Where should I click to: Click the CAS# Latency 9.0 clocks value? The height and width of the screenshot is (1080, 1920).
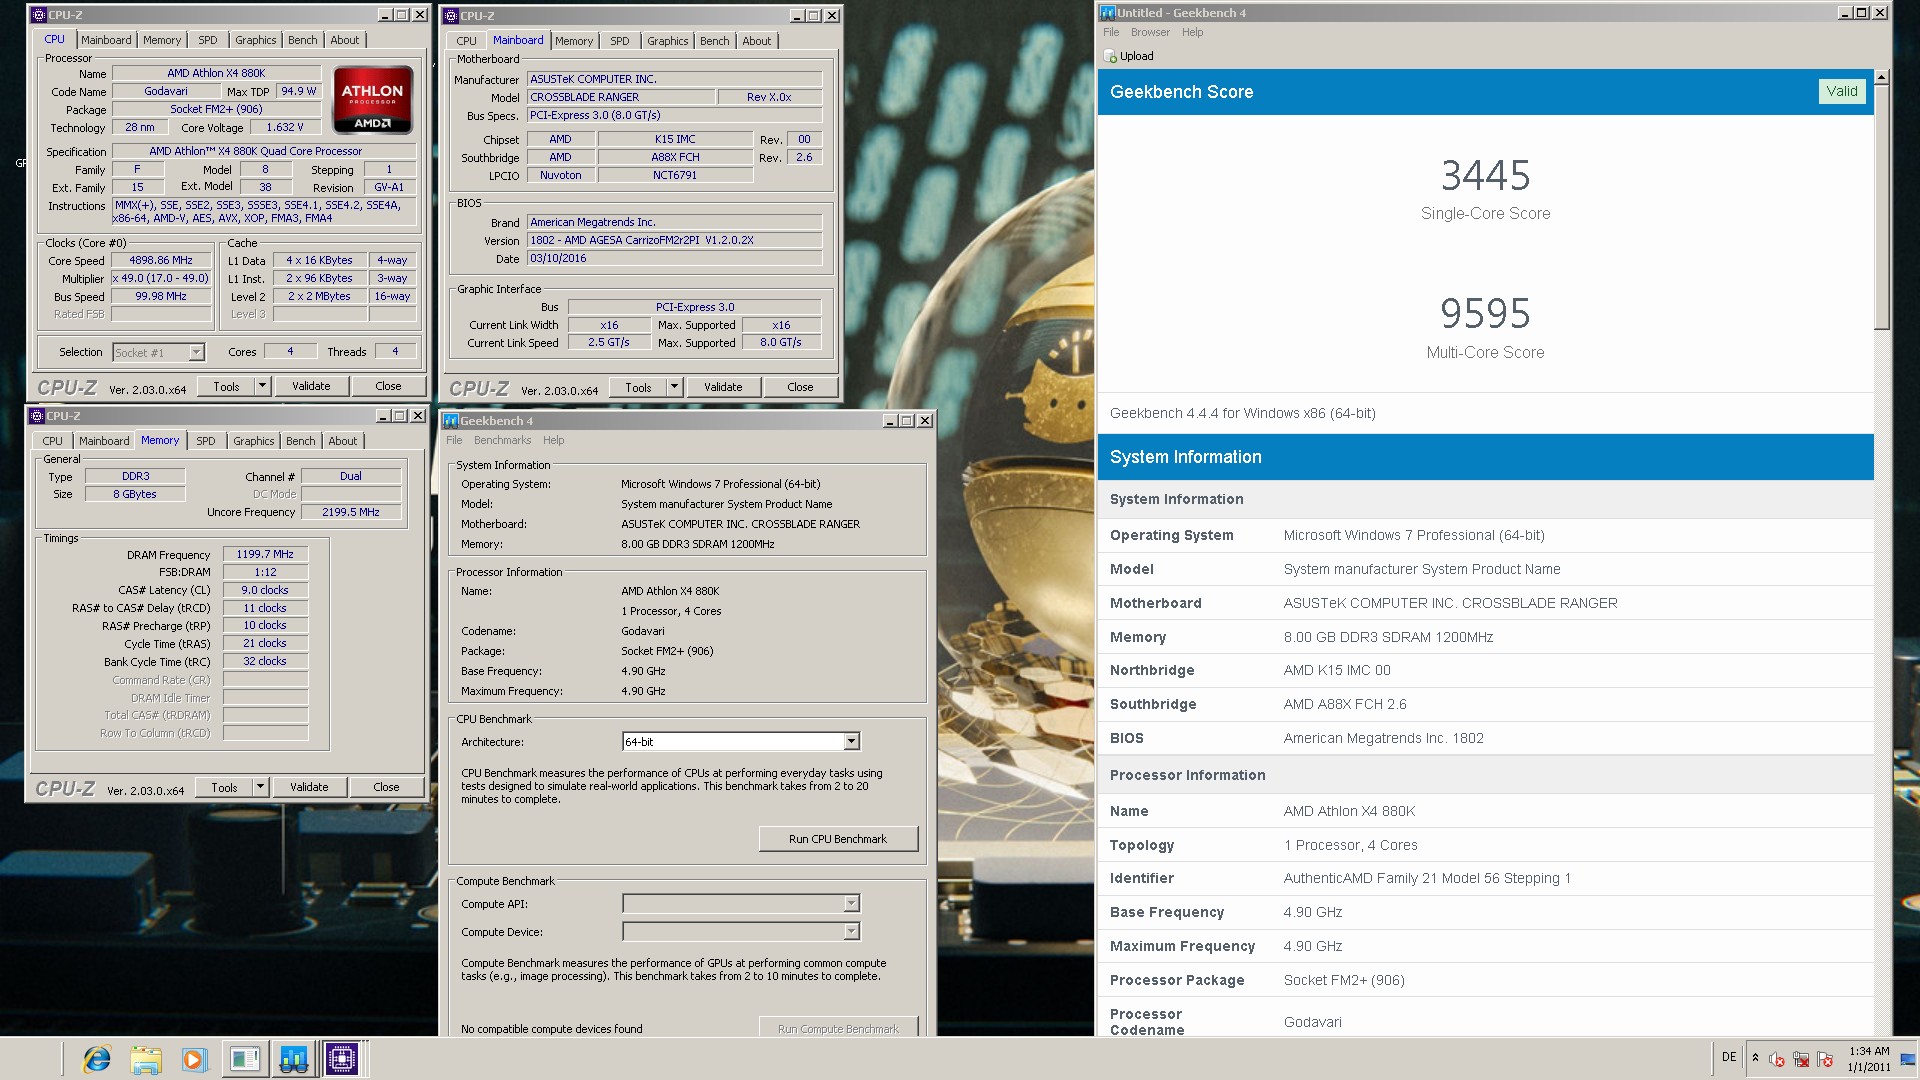265,590
